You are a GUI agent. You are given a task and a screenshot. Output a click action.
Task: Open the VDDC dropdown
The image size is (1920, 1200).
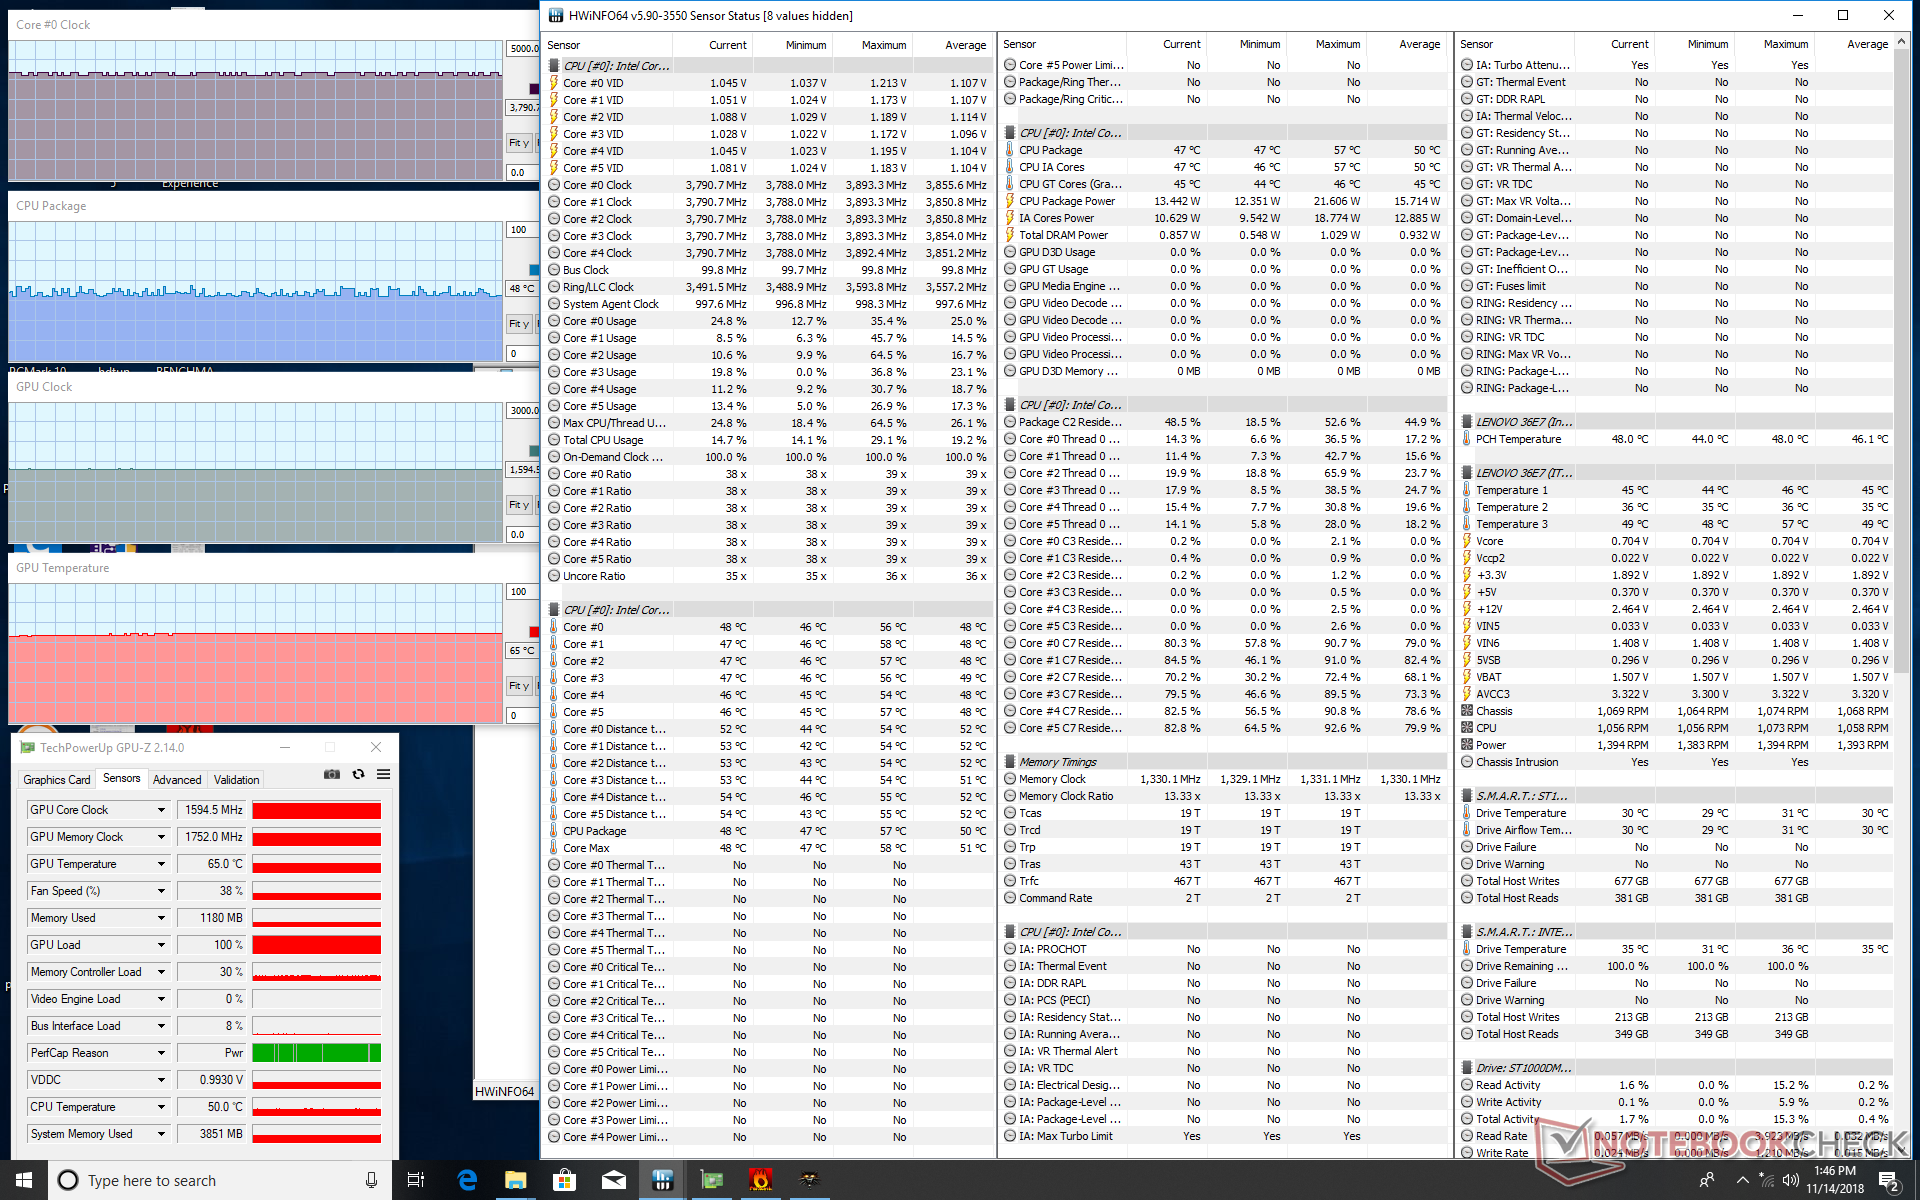pos(160,1080)
